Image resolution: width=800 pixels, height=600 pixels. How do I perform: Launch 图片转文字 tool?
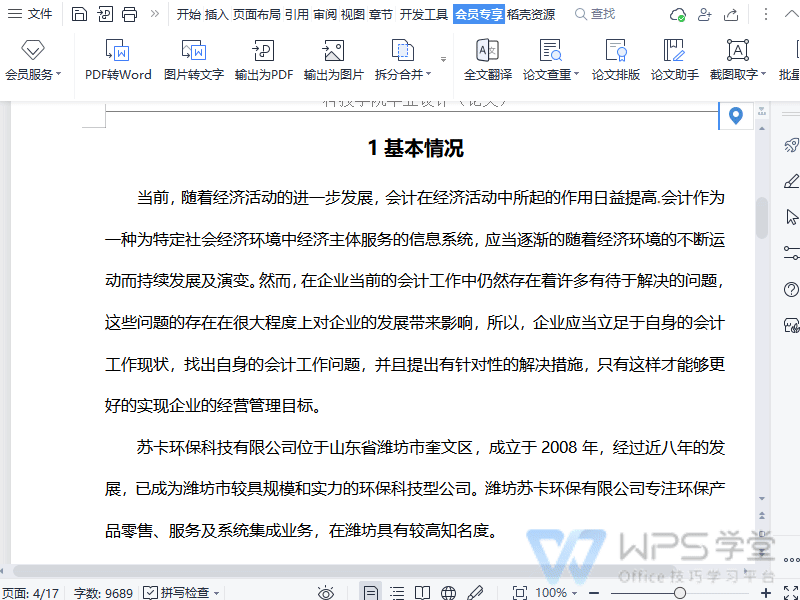coord(193,60)
